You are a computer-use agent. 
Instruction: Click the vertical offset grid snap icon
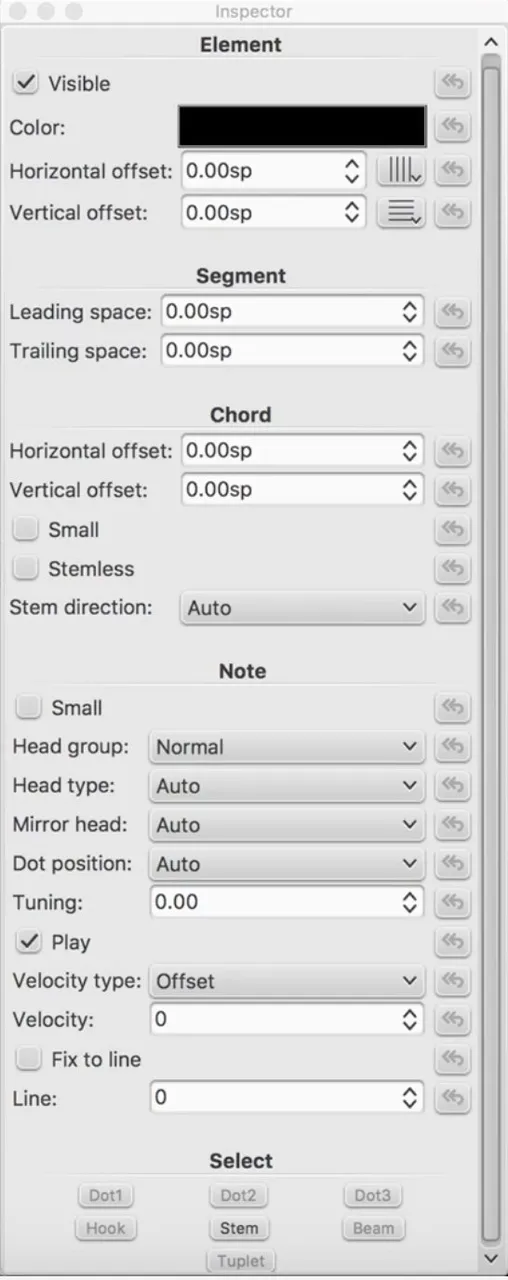pyautogui.click(x=401, y=213)
